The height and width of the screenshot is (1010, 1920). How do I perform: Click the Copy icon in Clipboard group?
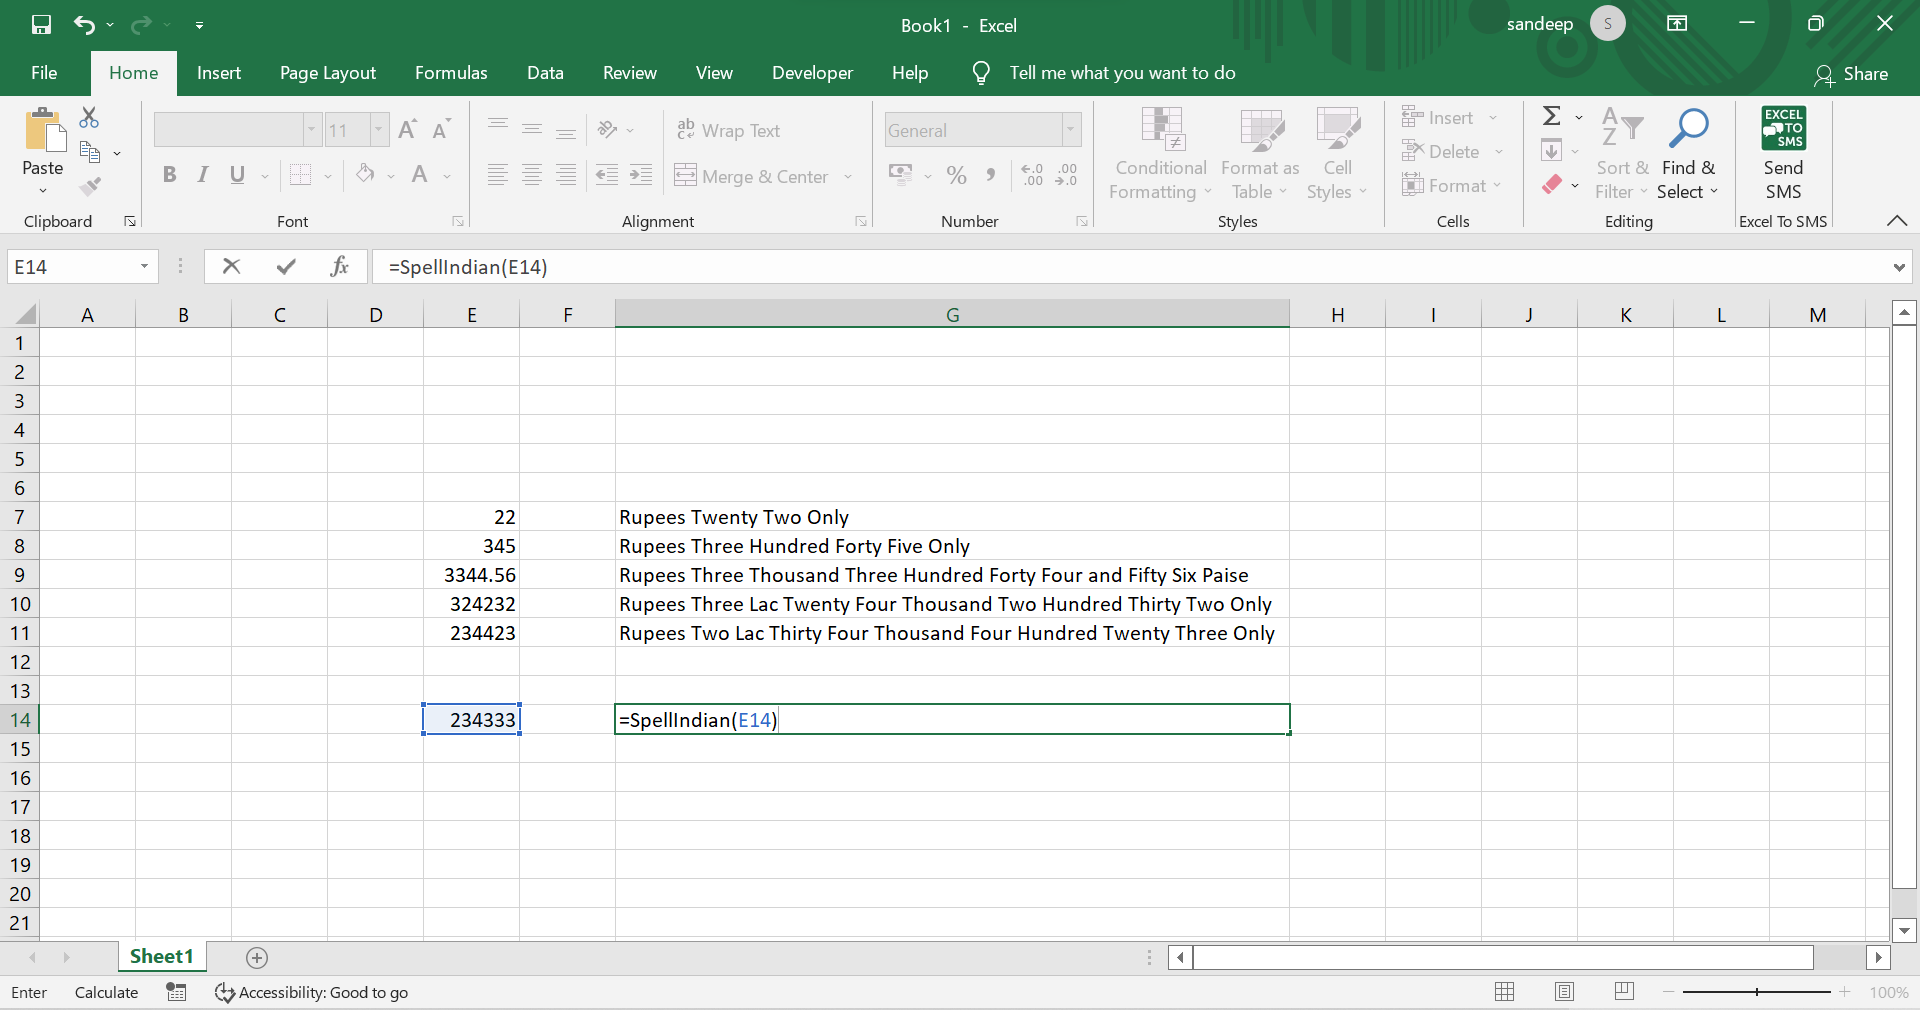pos(90,152)
